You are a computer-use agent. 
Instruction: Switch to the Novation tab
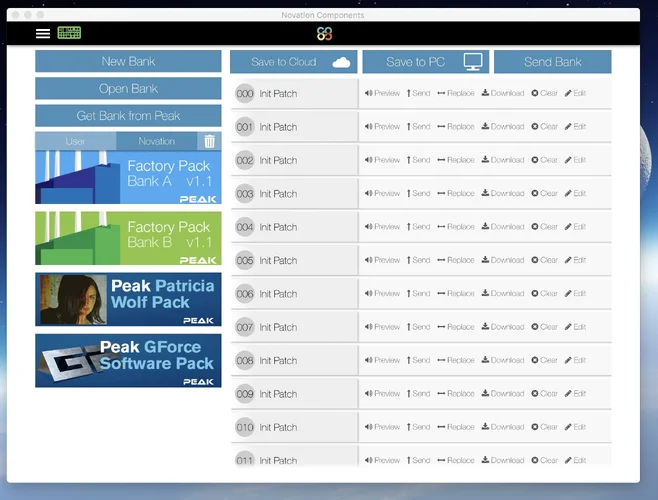(x=157, y=141)
